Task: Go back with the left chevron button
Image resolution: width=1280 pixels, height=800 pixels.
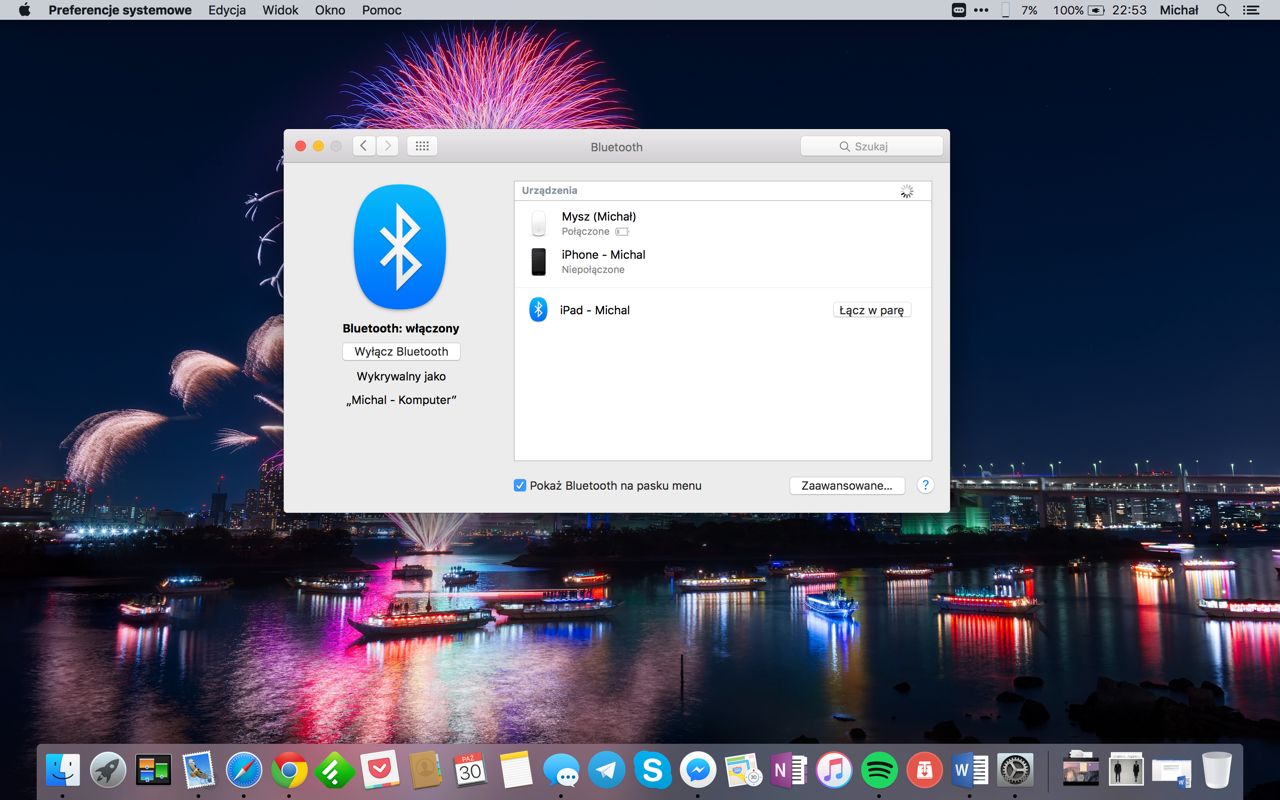Action: tap(364, 146)
